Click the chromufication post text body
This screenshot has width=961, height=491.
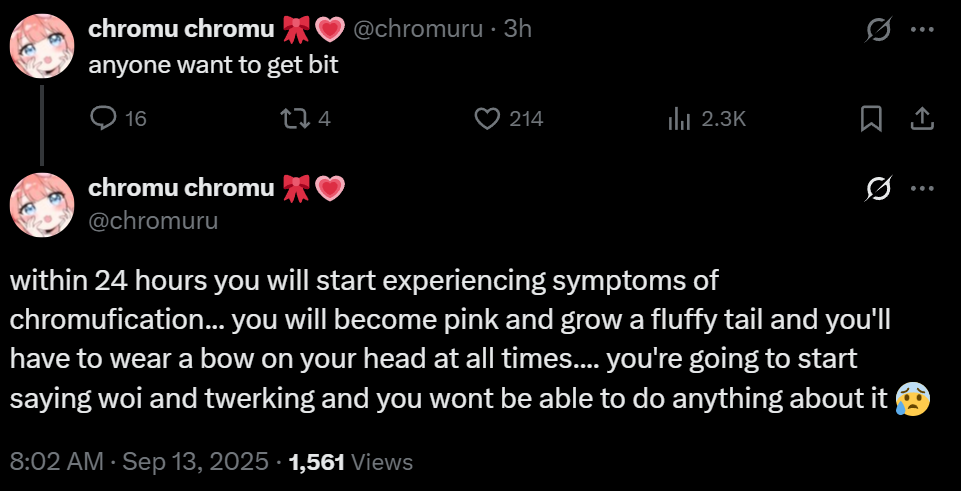[x=450, y=339]
